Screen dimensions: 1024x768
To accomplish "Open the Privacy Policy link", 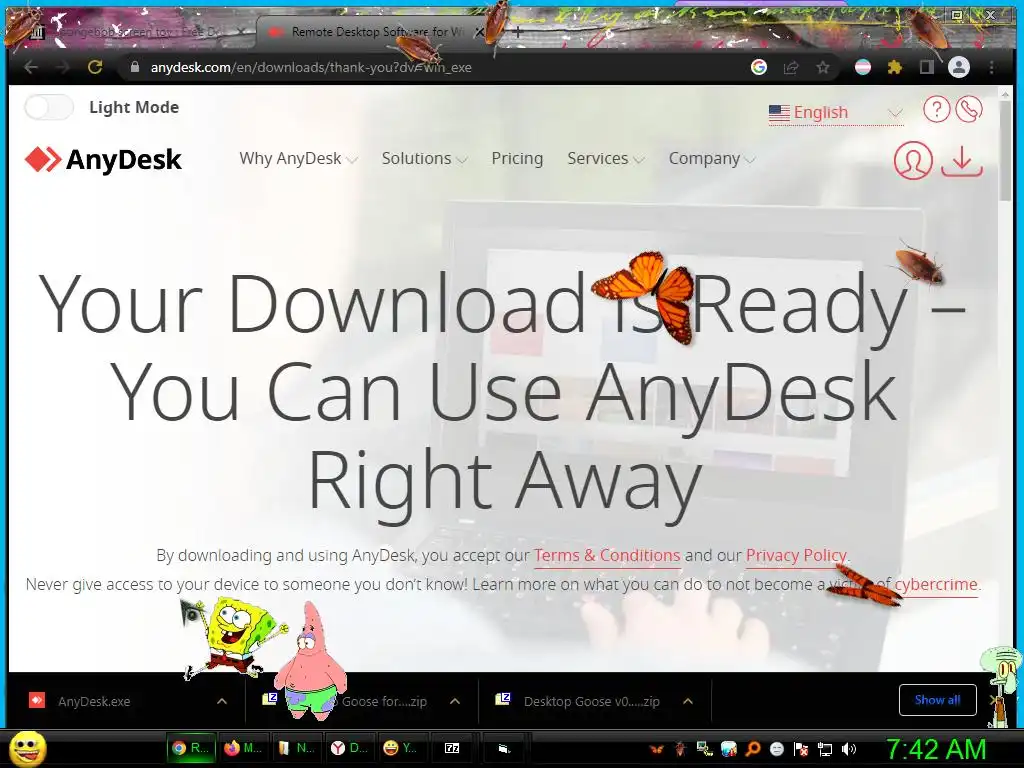I will coord(796,555).
